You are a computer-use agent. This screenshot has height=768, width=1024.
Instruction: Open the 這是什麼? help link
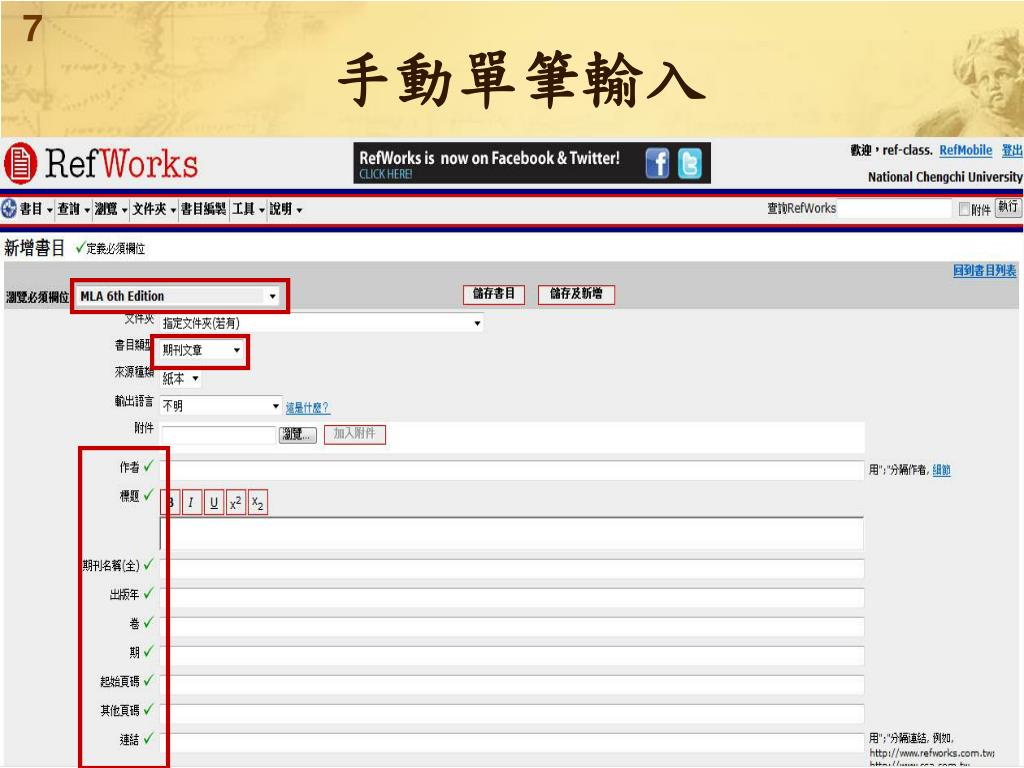(308, 408)
